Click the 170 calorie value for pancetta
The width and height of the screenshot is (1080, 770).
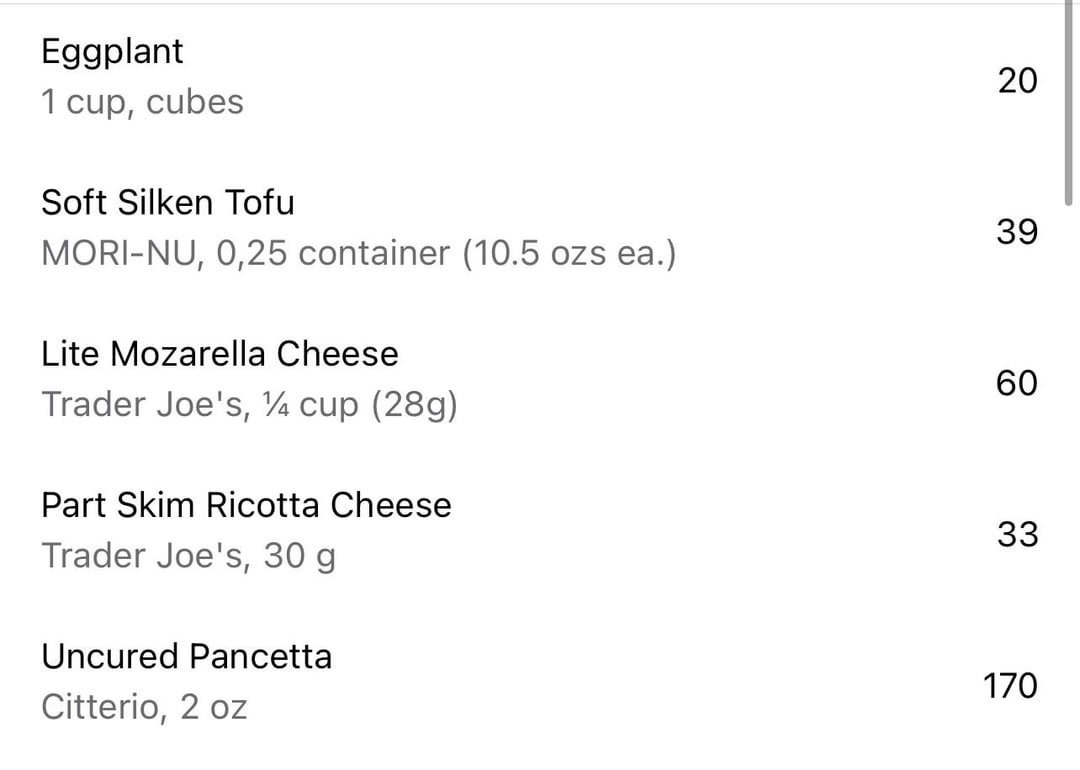[1010, 686]
